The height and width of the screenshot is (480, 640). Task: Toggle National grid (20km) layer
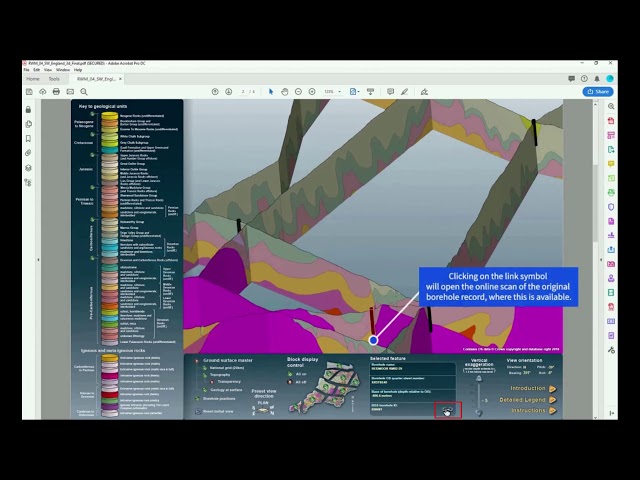click(x=204, y=368)
